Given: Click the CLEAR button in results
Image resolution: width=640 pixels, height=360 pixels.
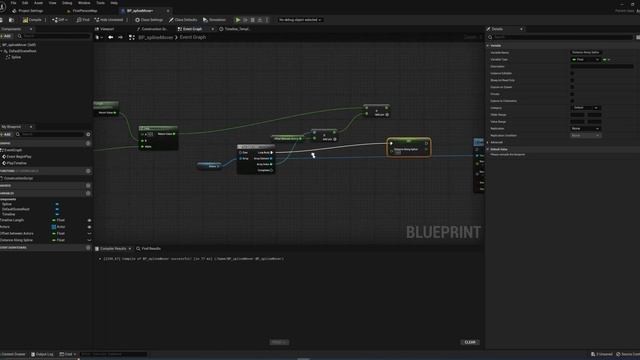Looking at the screenshot, I should point(470,342).
